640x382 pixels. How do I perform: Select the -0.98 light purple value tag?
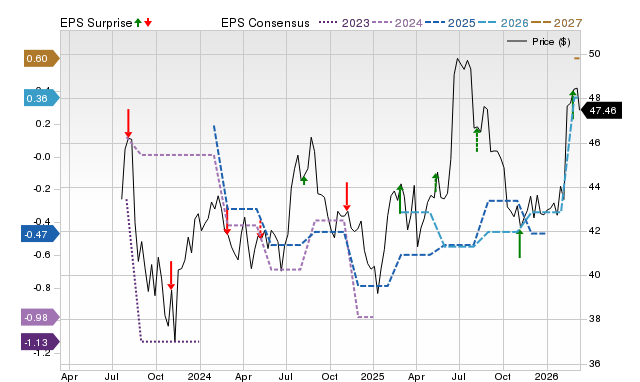pyautogui.click(x=40, y=317)
